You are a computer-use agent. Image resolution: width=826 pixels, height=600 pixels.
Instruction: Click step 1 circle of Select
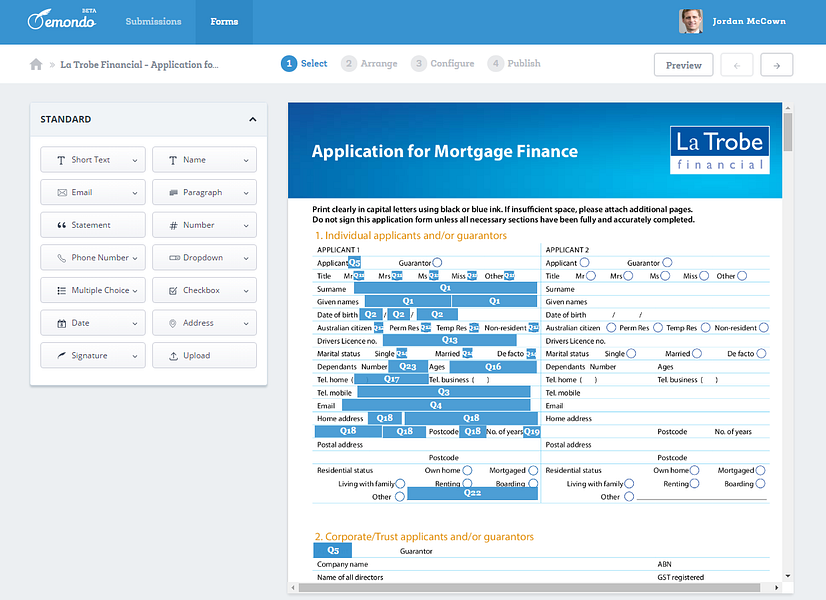click(x=289, y=64)
